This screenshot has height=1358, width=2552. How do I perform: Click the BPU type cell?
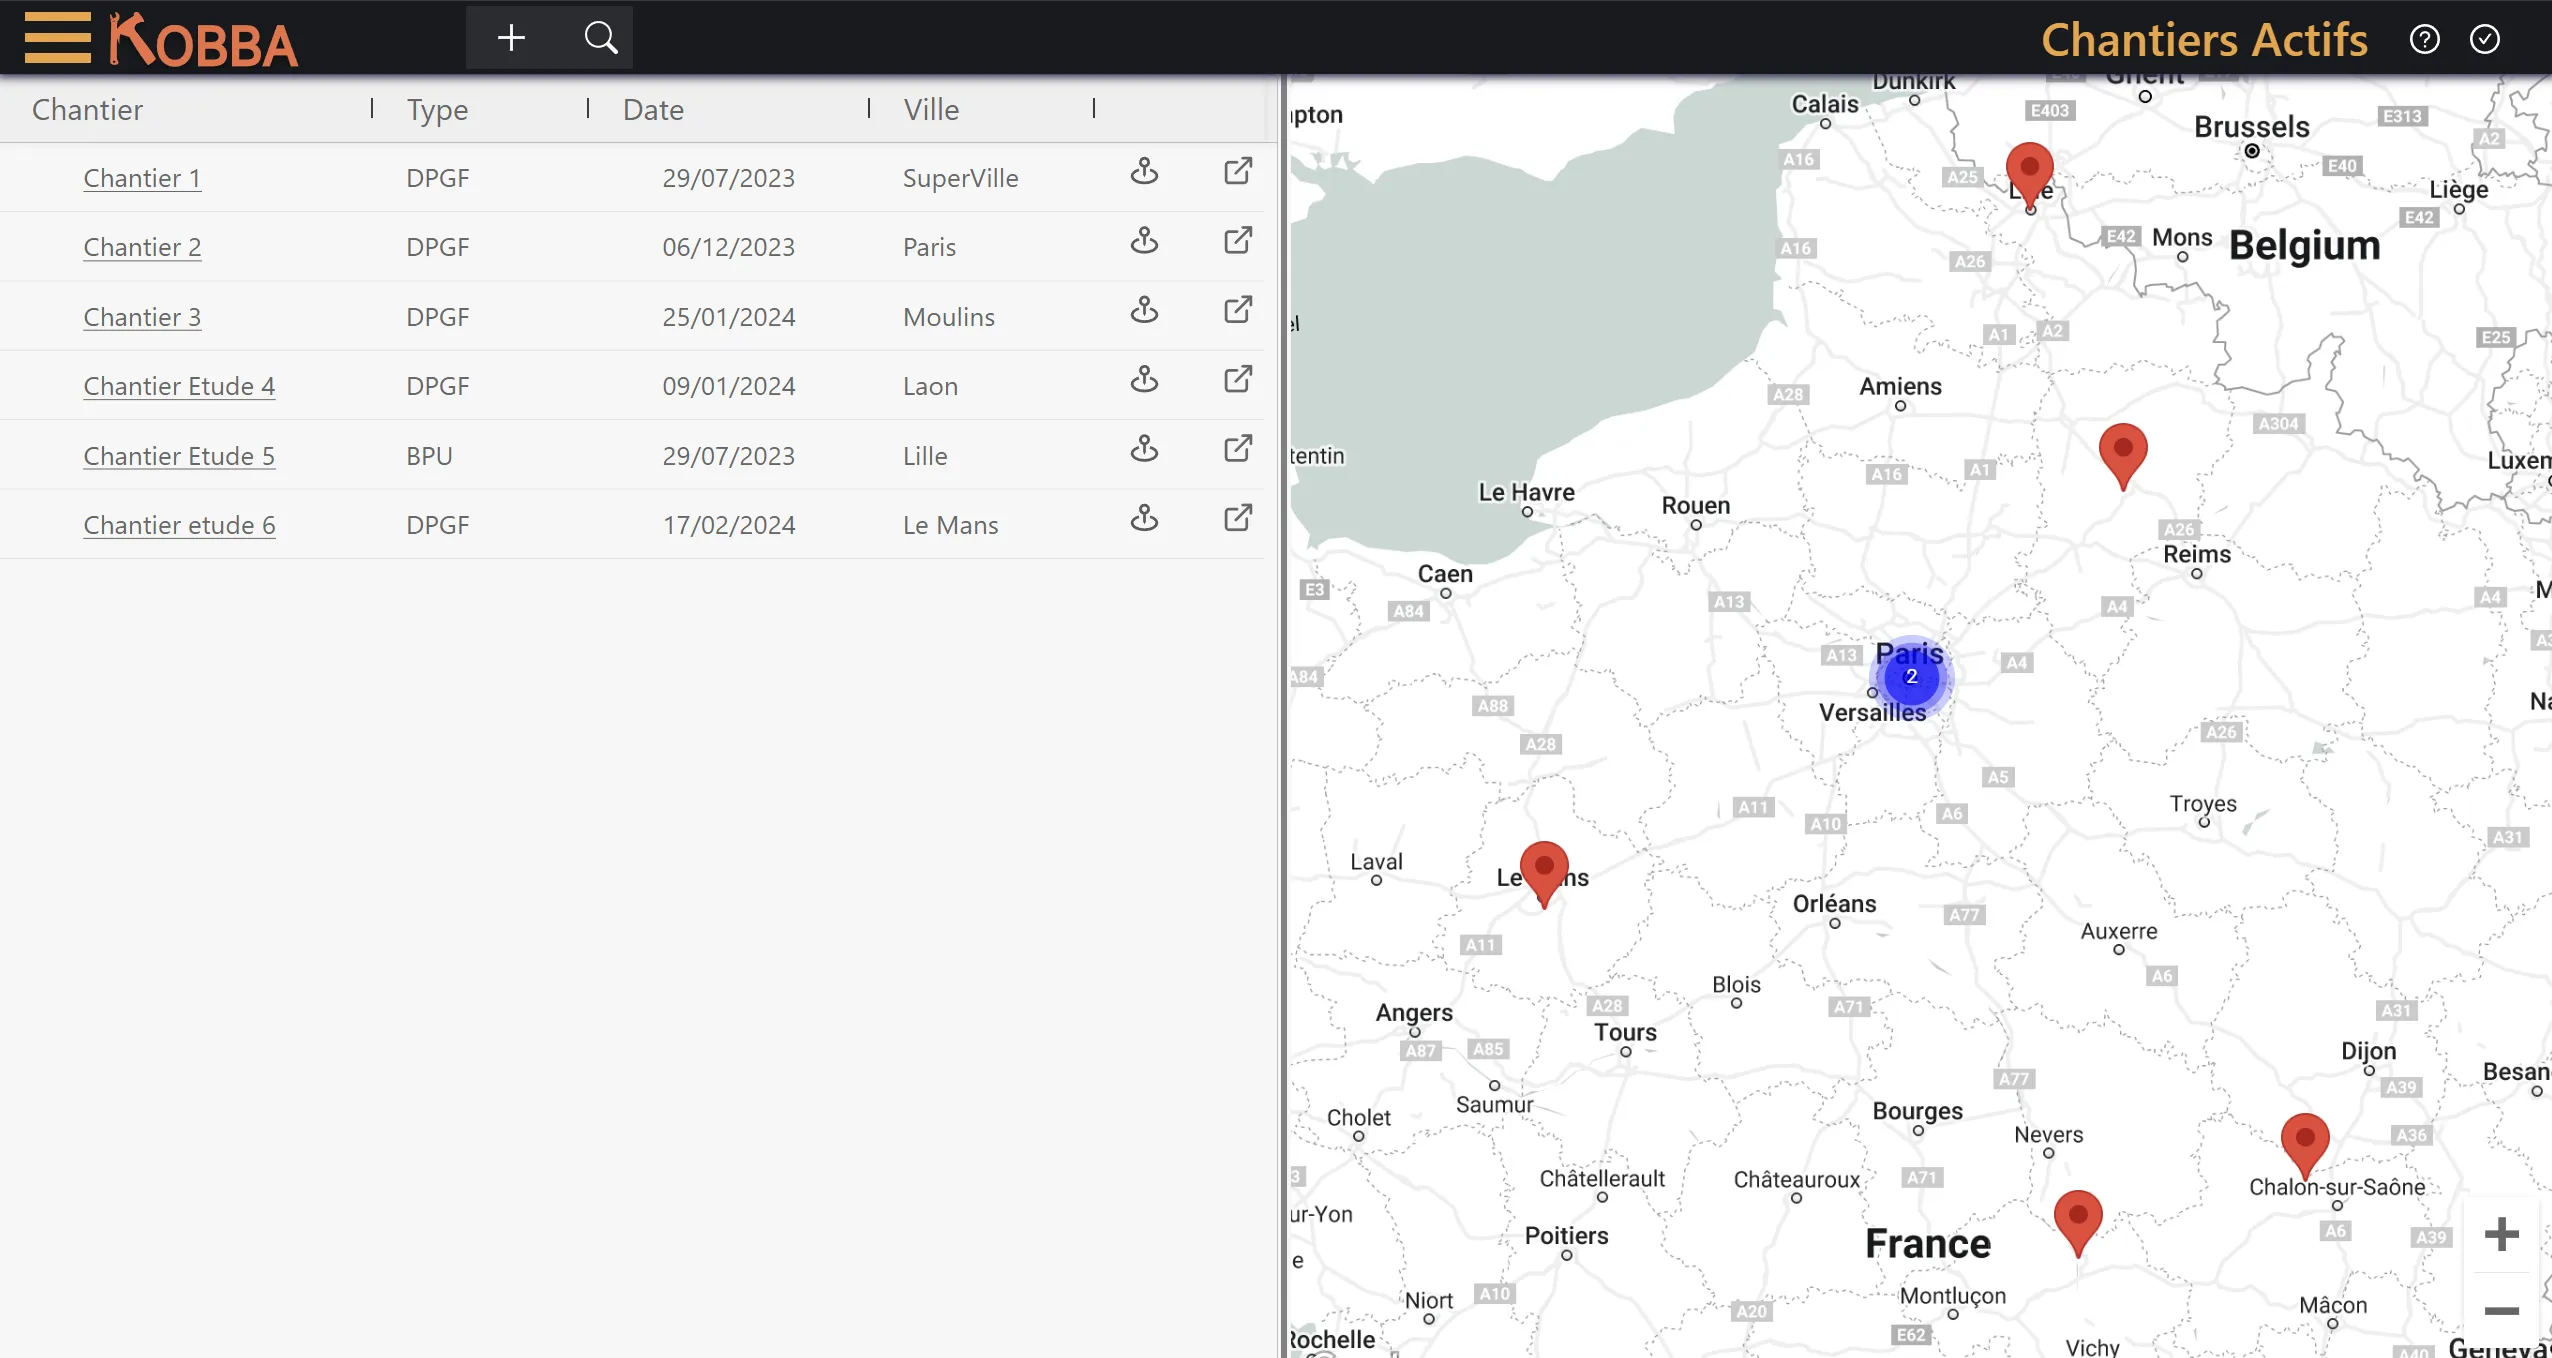coord(429,456)
